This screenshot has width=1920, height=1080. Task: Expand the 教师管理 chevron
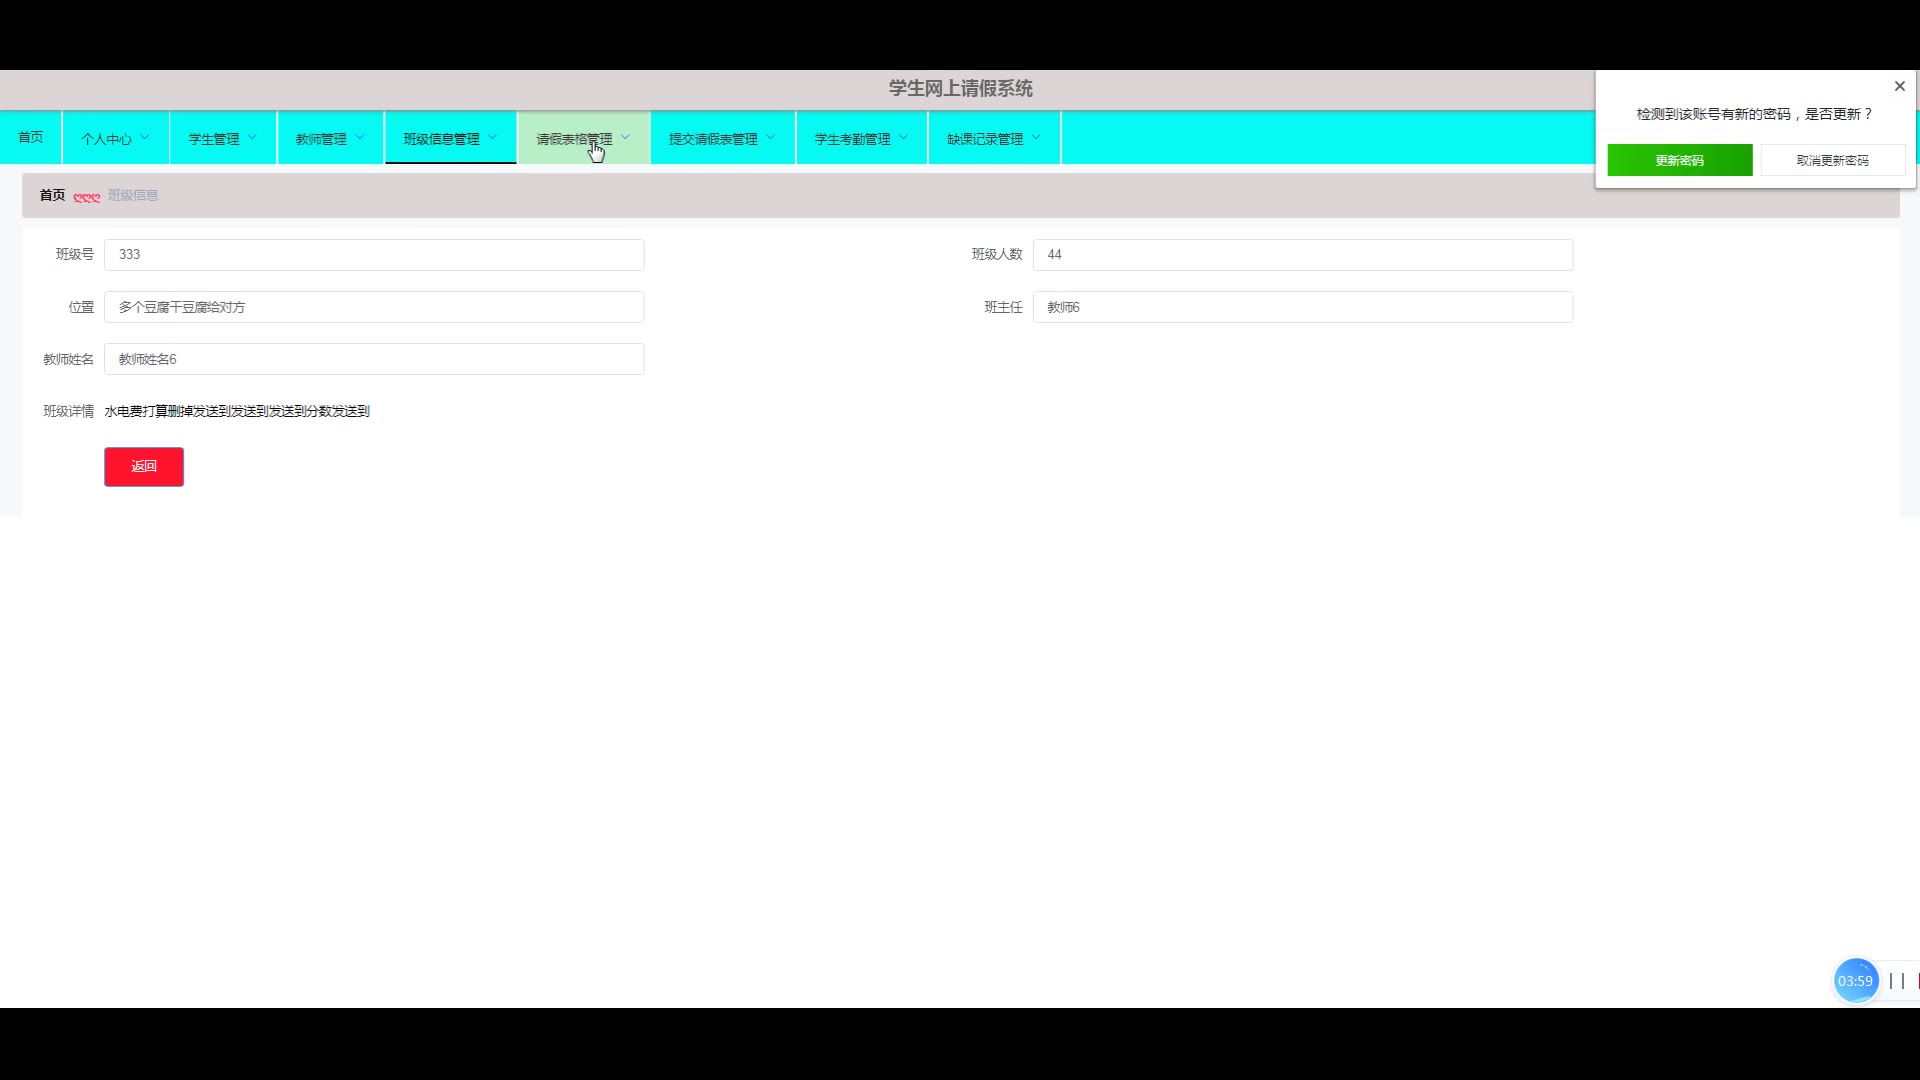click(360, 138)
